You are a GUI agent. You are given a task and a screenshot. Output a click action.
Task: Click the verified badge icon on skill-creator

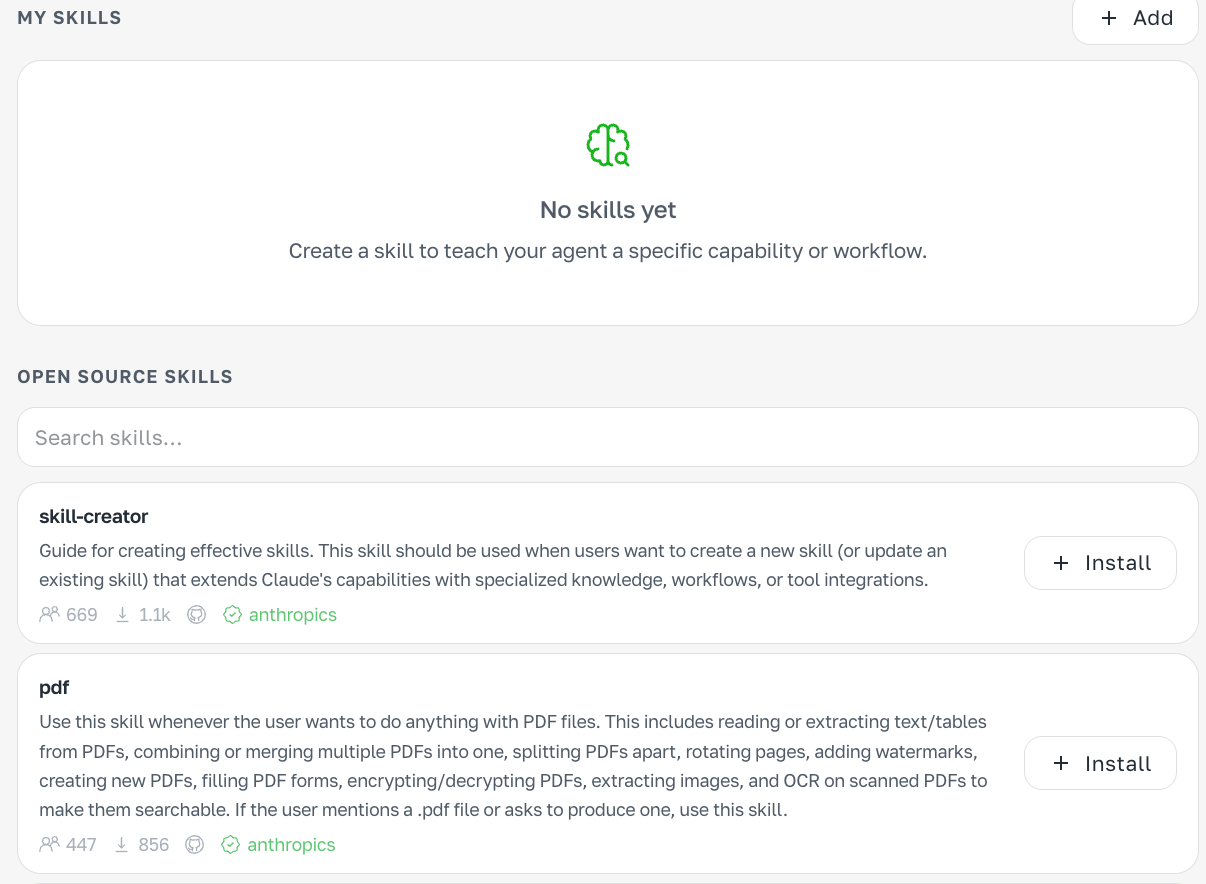tap(232, 615)
